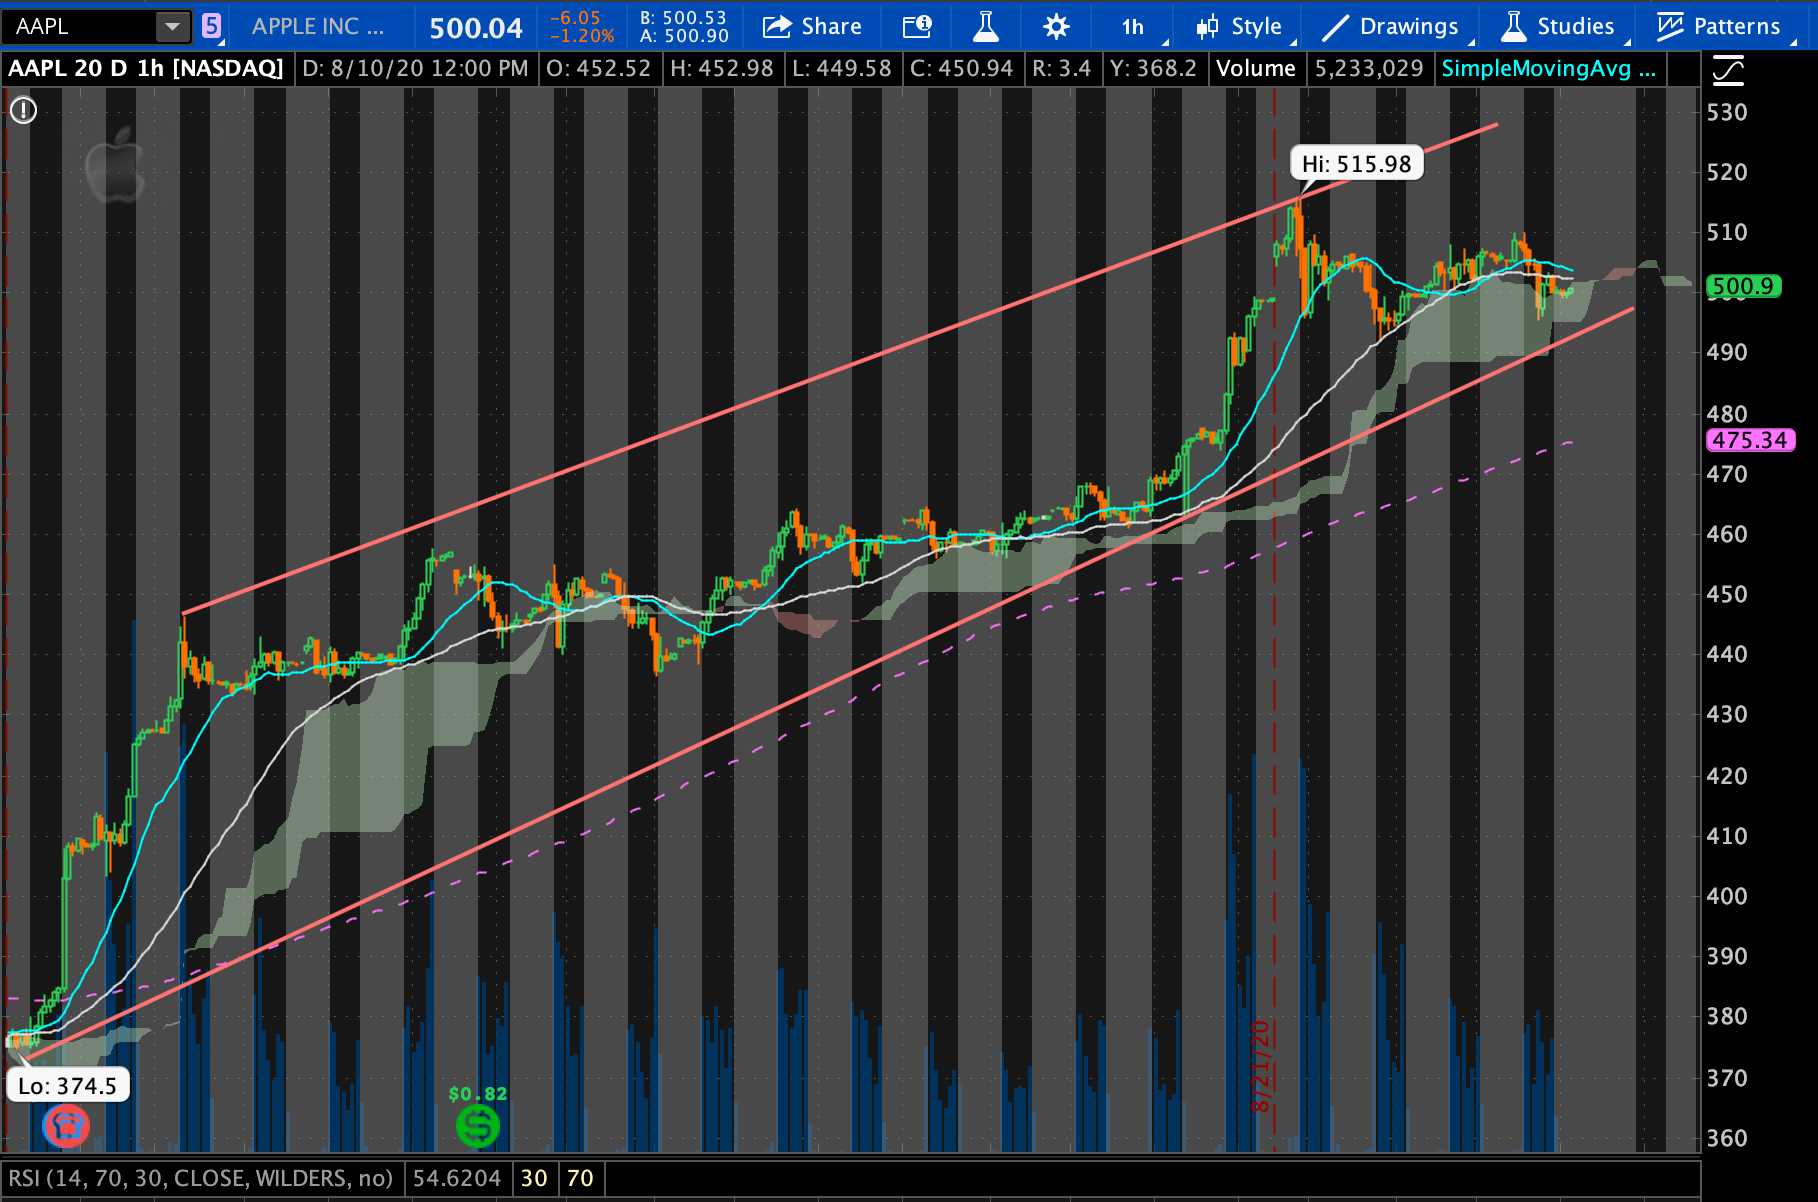Viewport: 1818px width, 1202px height.
Task: Click the candlestick Style icon
Action: click(1208, 27)
